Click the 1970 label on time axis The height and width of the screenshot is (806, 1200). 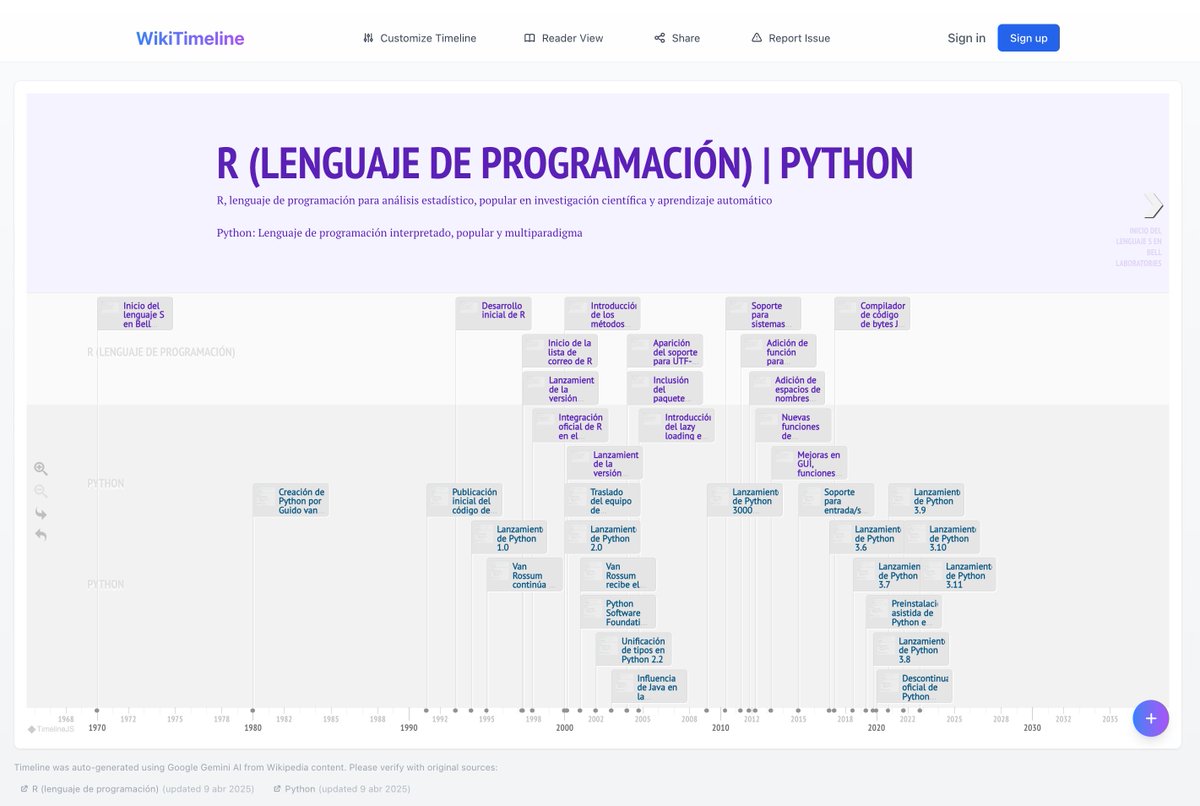pyautogui.click(x=97, y=728)
